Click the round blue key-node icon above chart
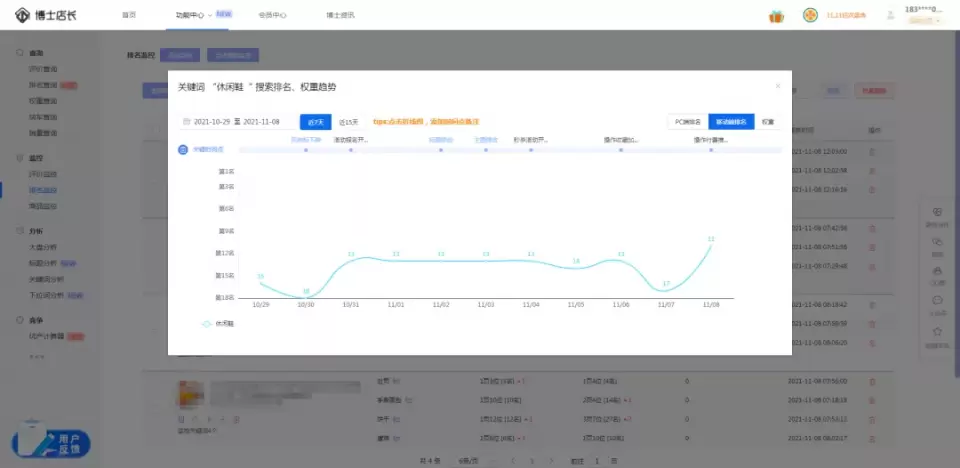Viewport: 960px width, 468px height. point(183,149)
